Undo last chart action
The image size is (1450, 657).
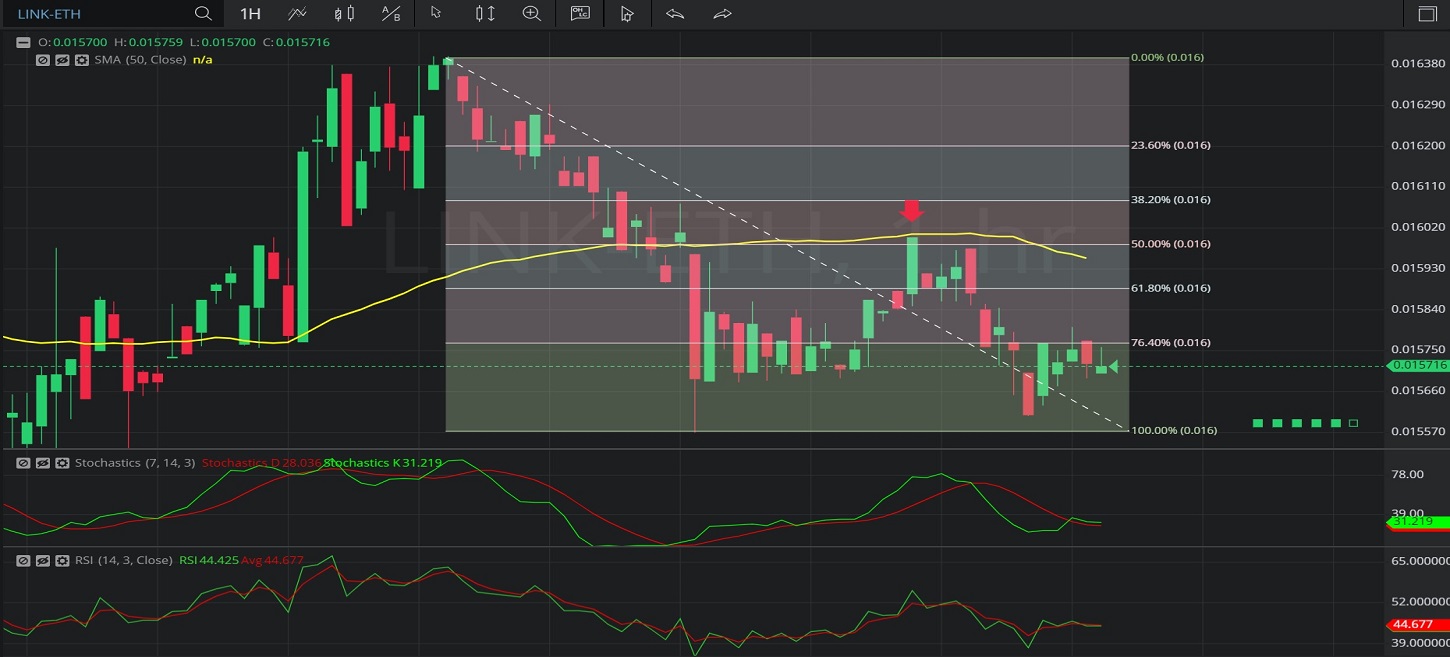tap(675, 14)
